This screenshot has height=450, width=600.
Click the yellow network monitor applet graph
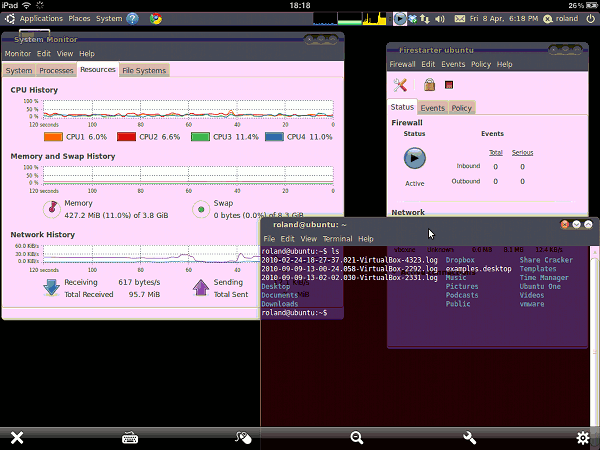click(x=374, y=18)
